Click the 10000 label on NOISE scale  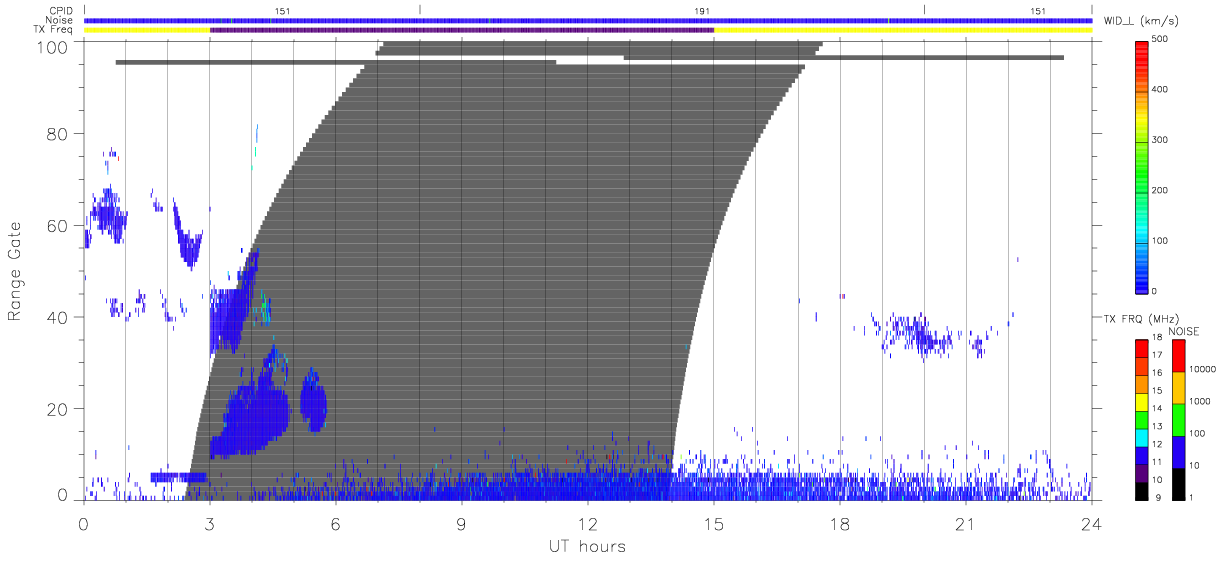pos(1202,368)
